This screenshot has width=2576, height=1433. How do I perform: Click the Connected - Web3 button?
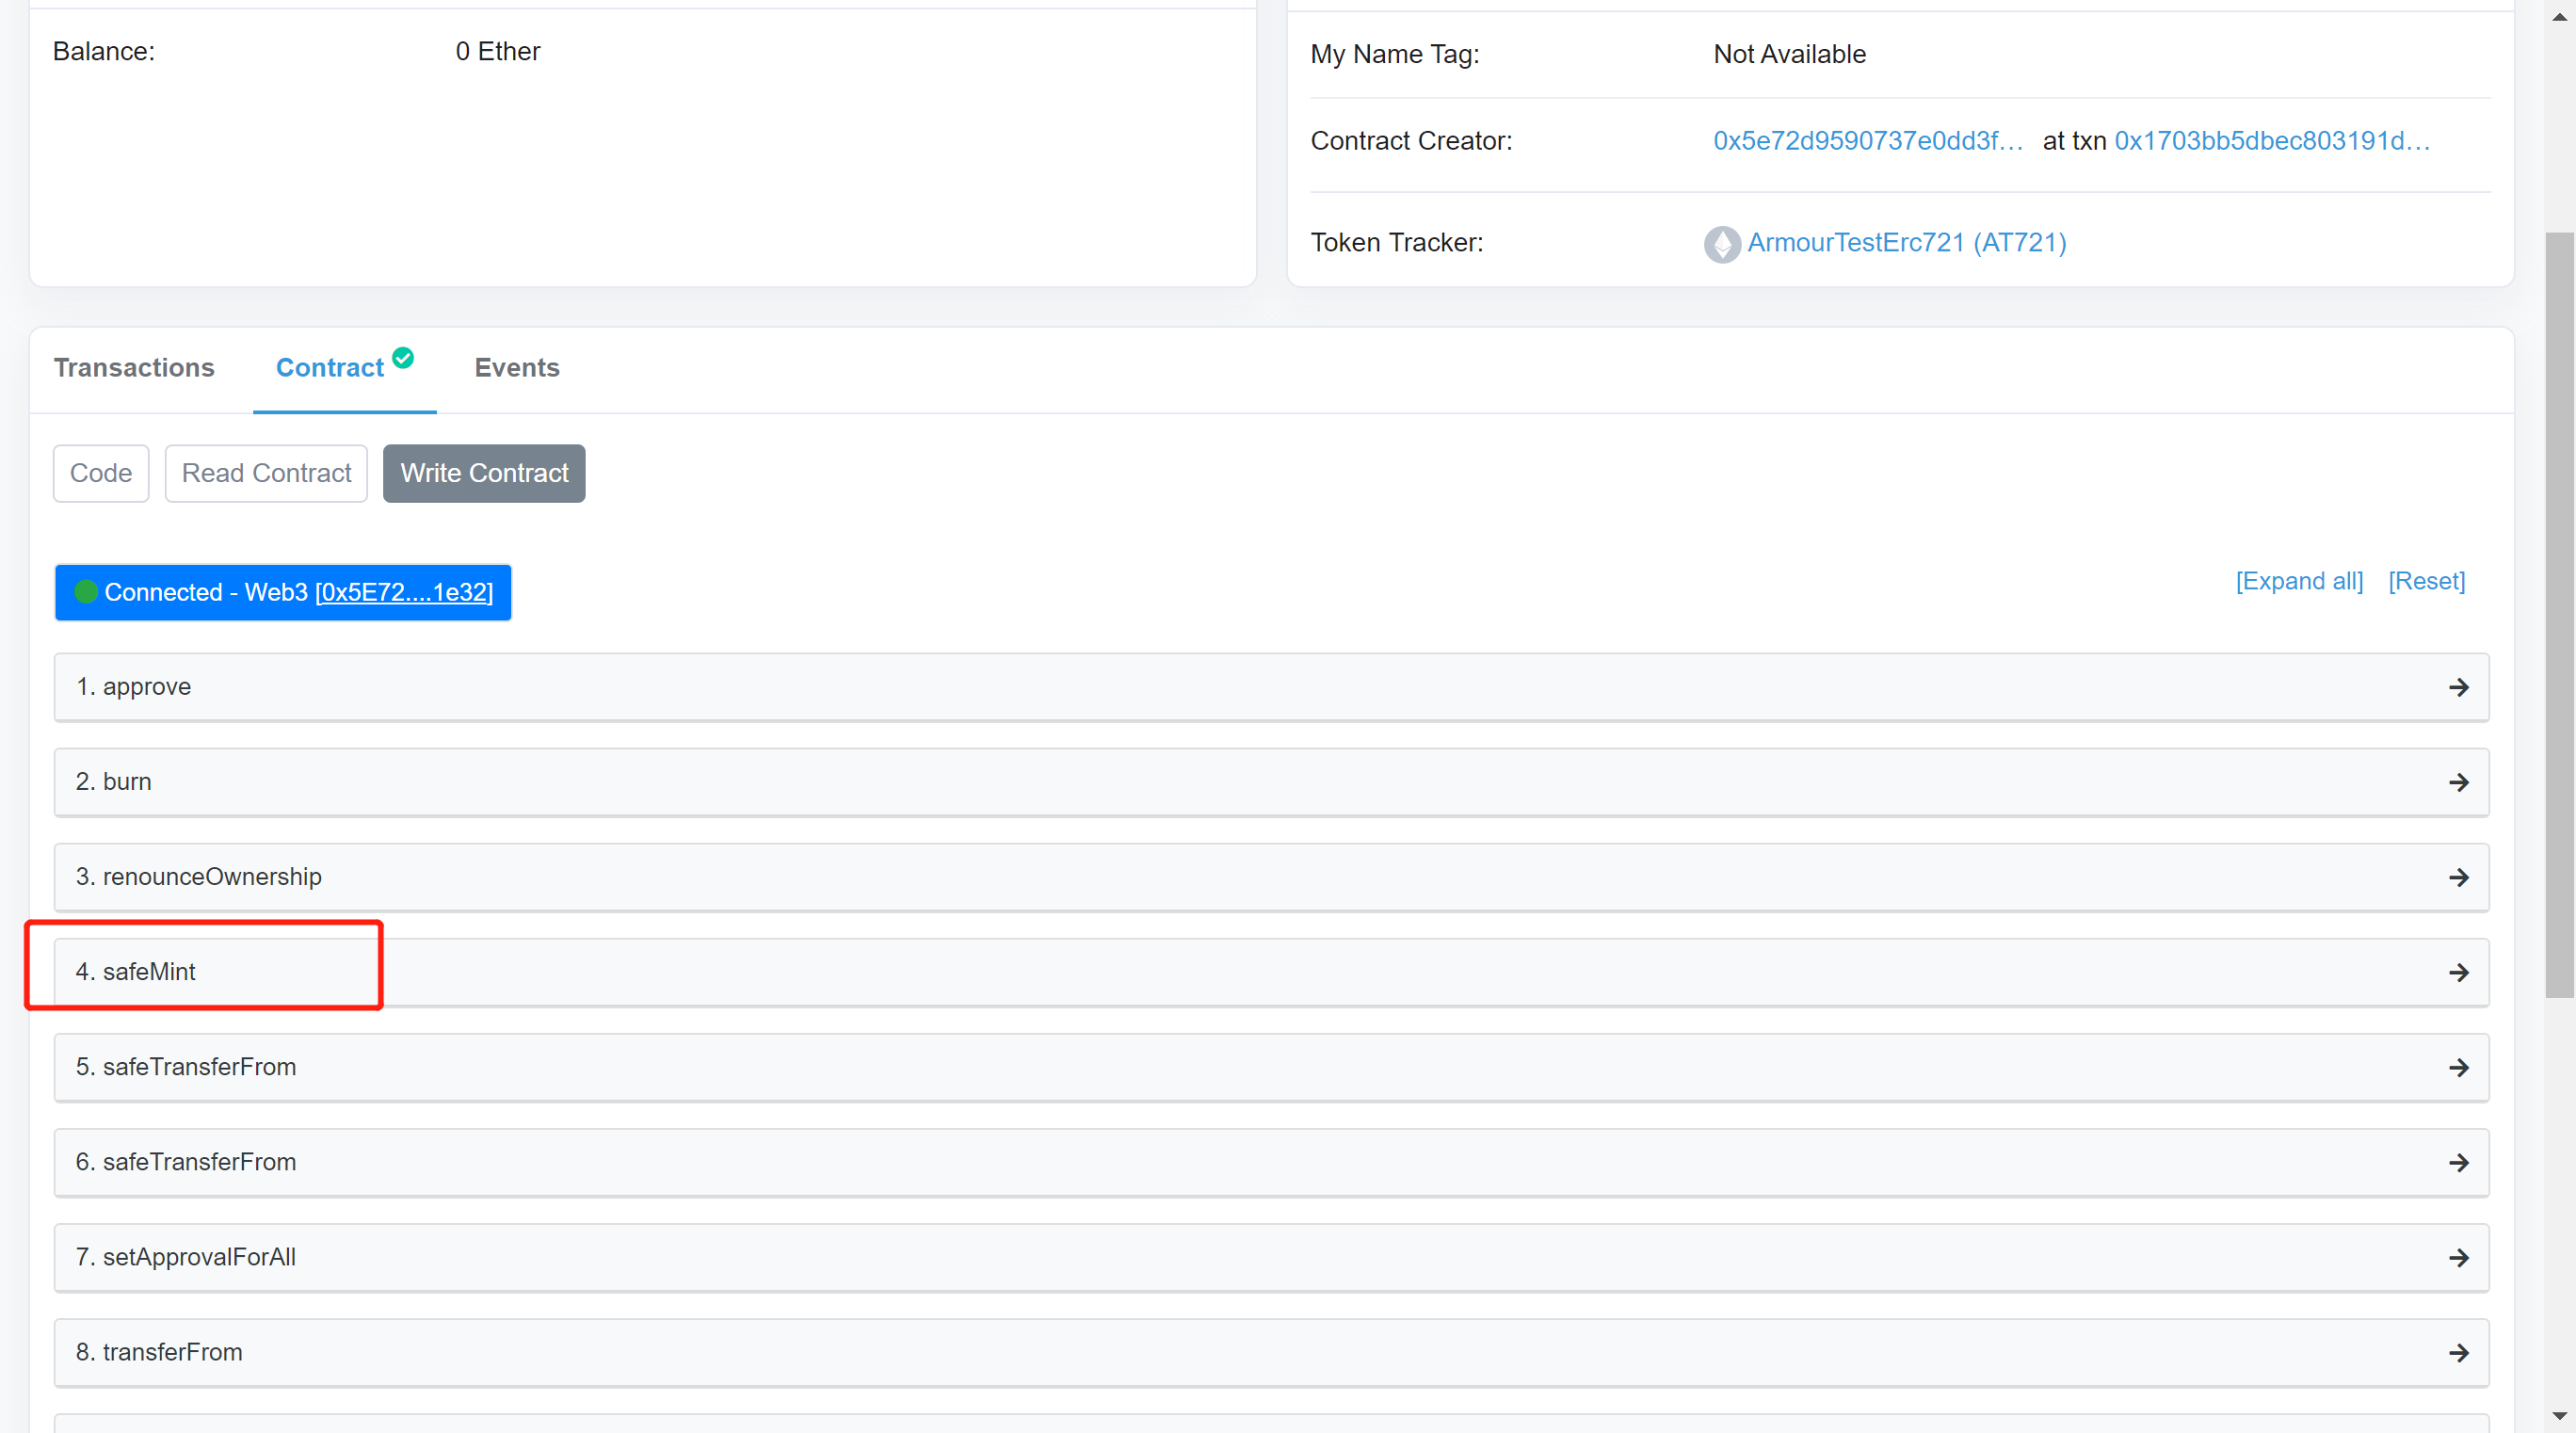tap(283, 592)
